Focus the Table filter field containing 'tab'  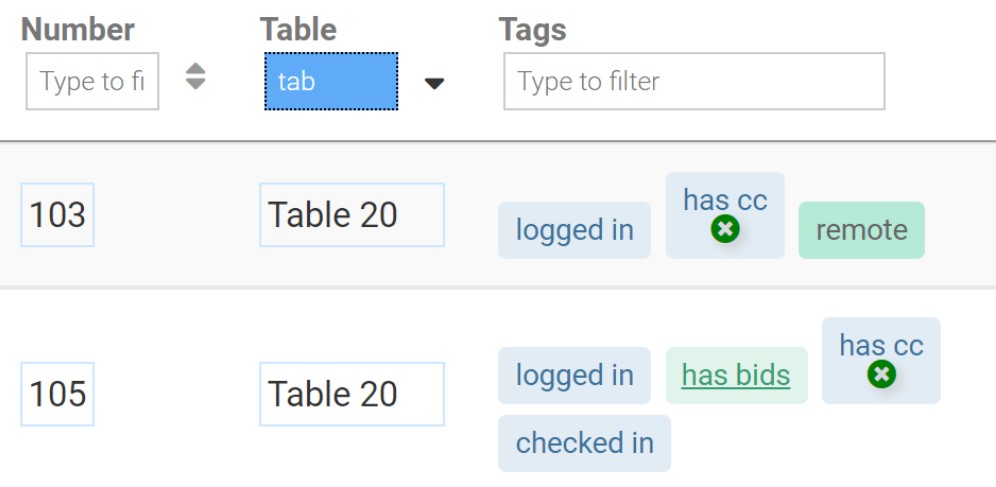[x=331, y=81]
